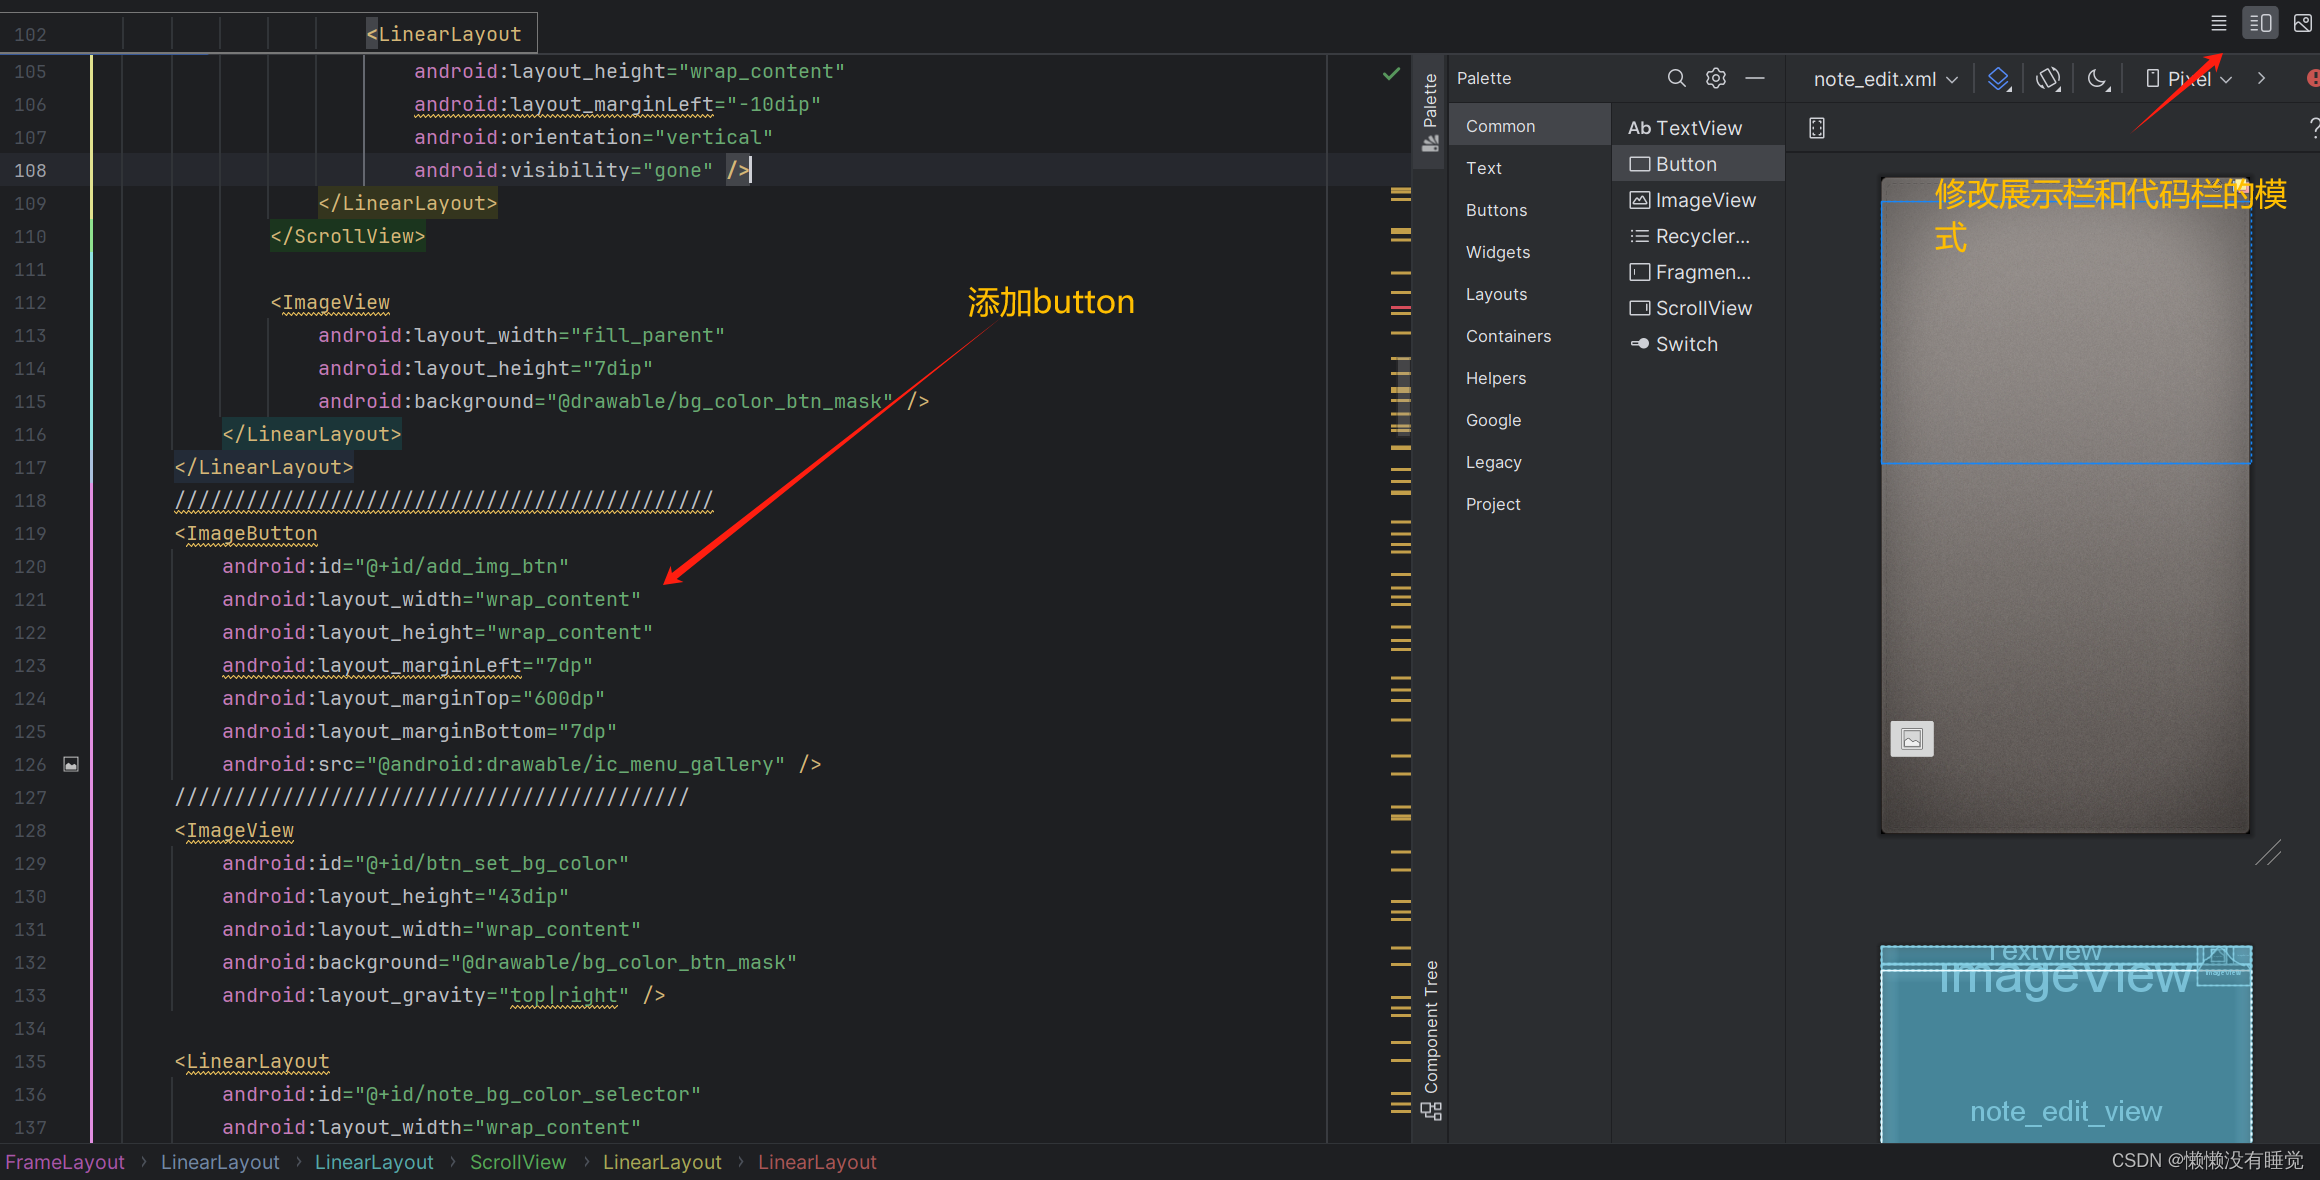Open the night mode moon icon

coord(2098,79)
